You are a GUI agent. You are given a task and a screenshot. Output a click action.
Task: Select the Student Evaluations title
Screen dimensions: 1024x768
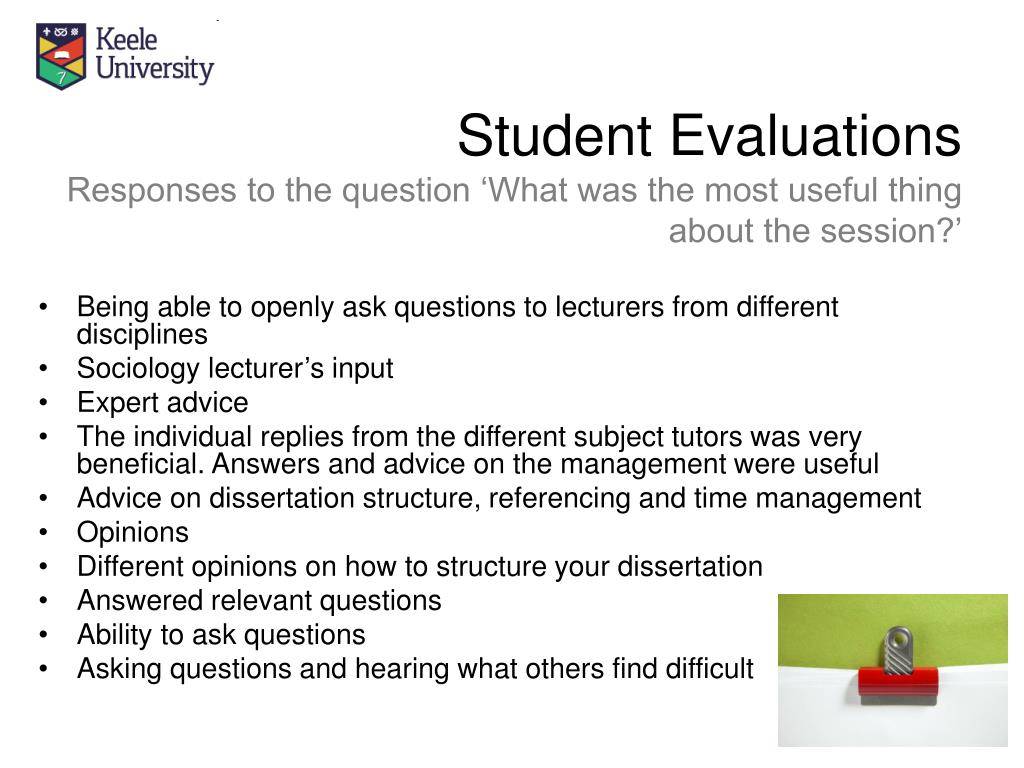[x=709, y=135]
